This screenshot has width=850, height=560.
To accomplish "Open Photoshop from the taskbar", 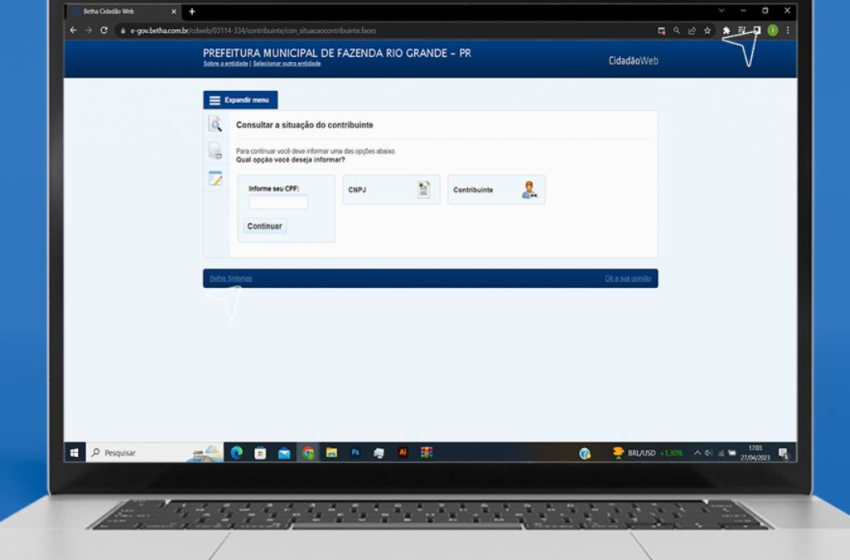I will [x=355, y=453].
